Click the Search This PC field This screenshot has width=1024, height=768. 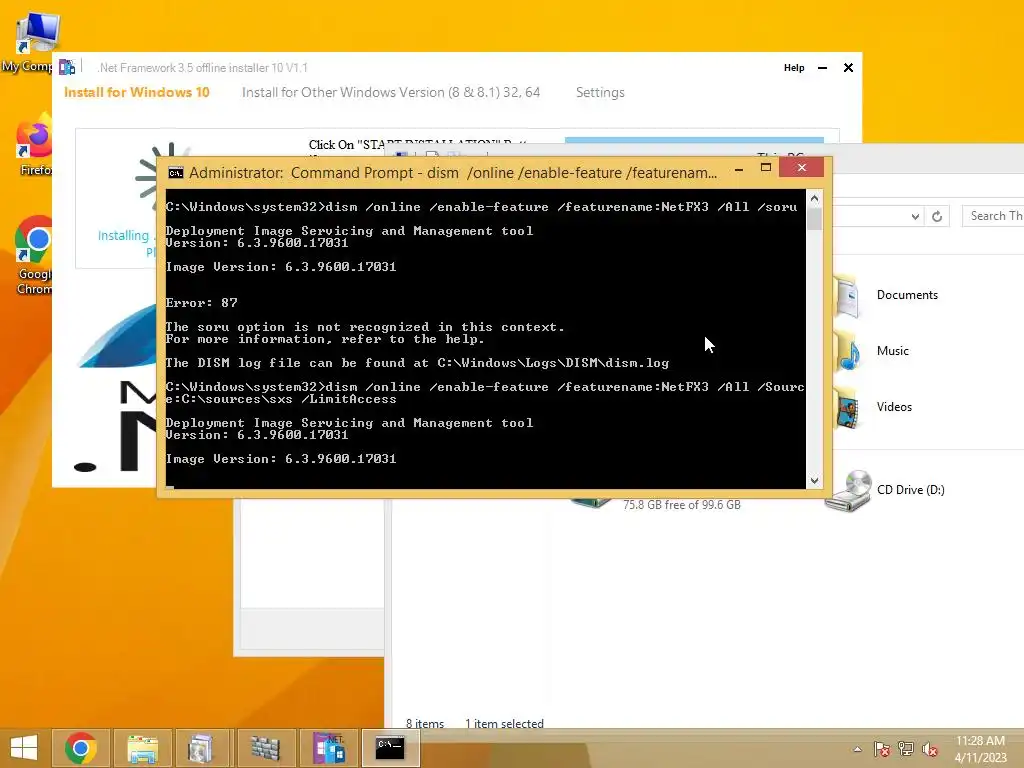(993, 216)
